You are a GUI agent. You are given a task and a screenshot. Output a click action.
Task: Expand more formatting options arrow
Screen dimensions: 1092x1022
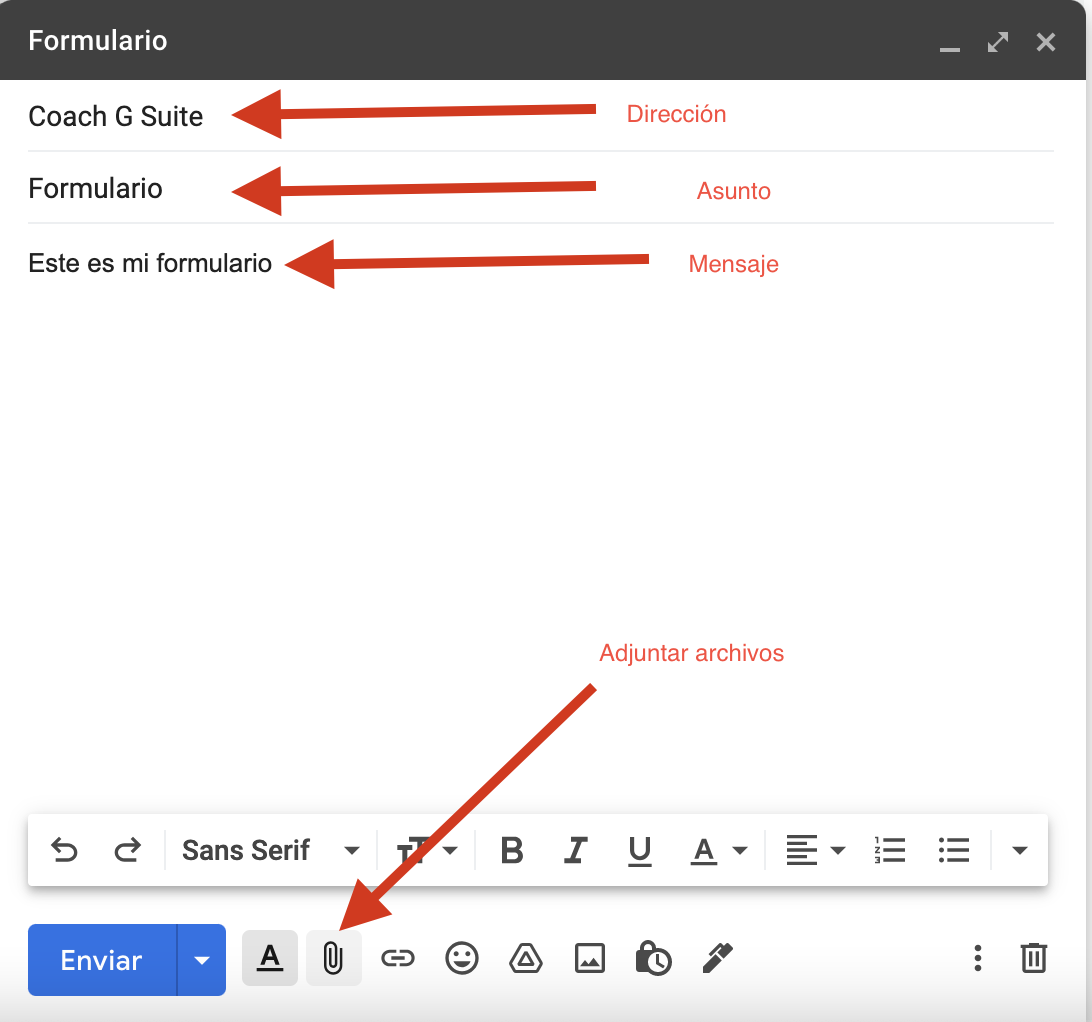[x=1020, y=850]
